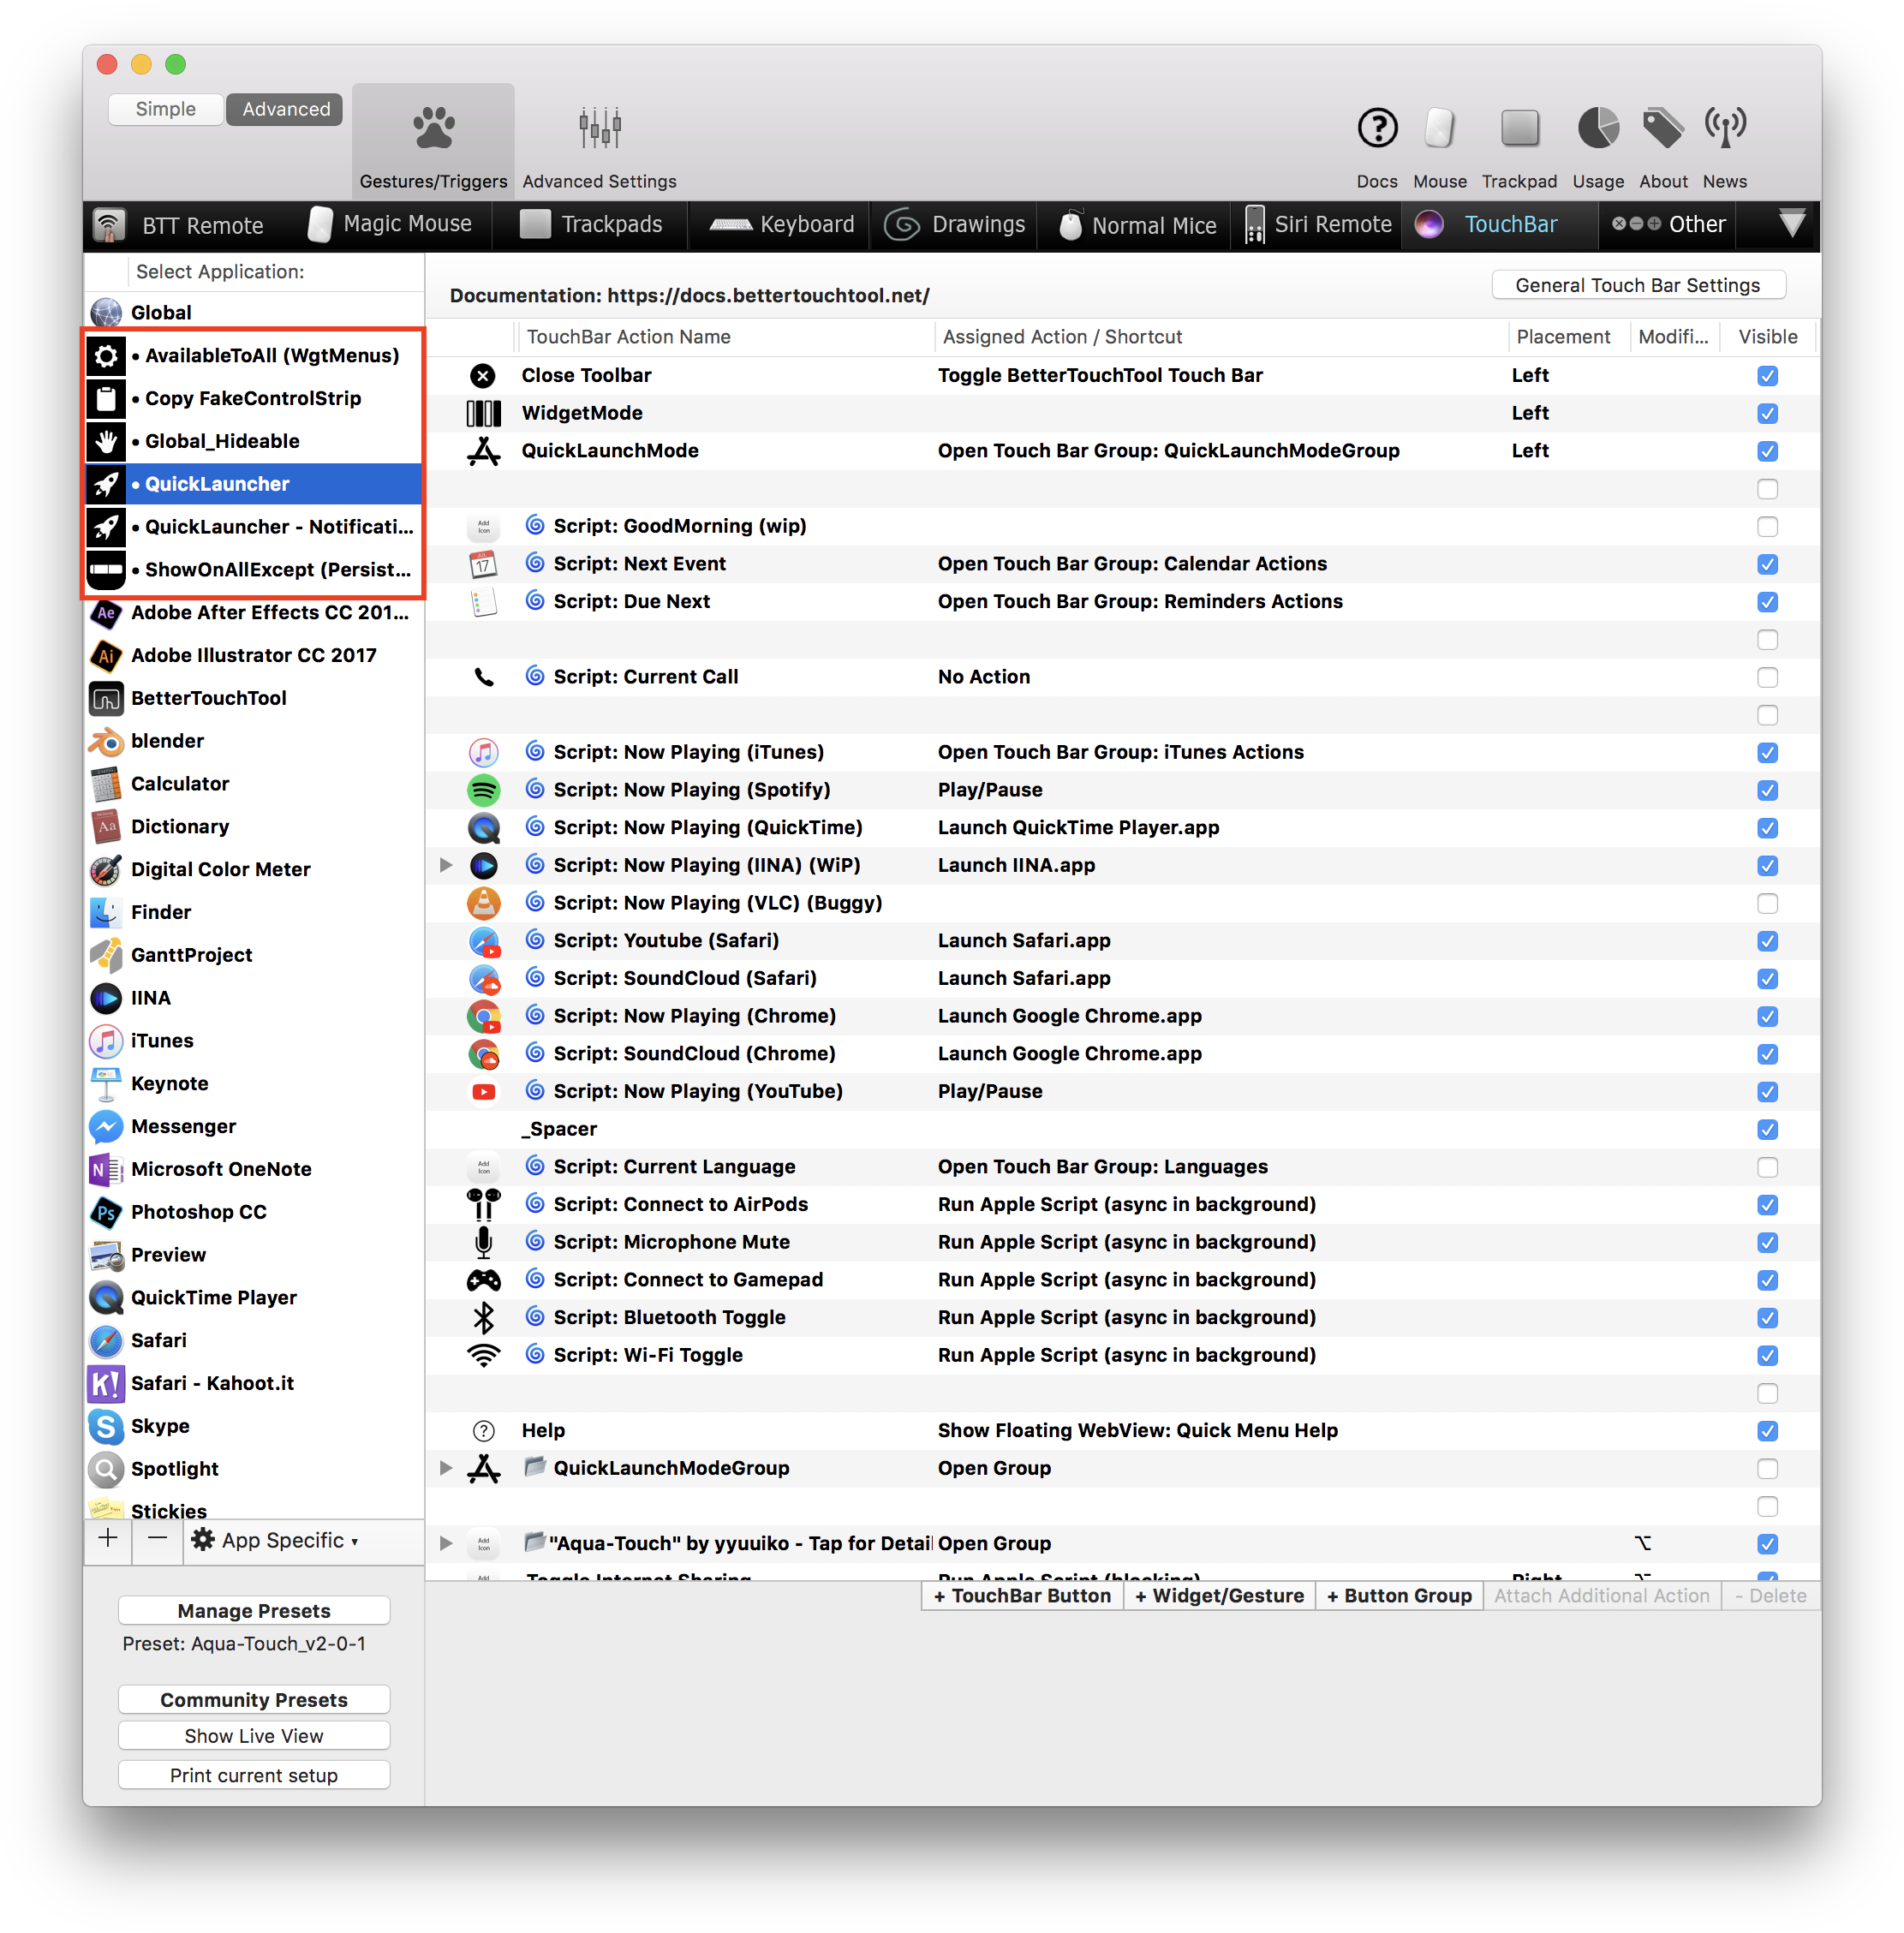Click the Help question mark icon

click(483, 1431)
